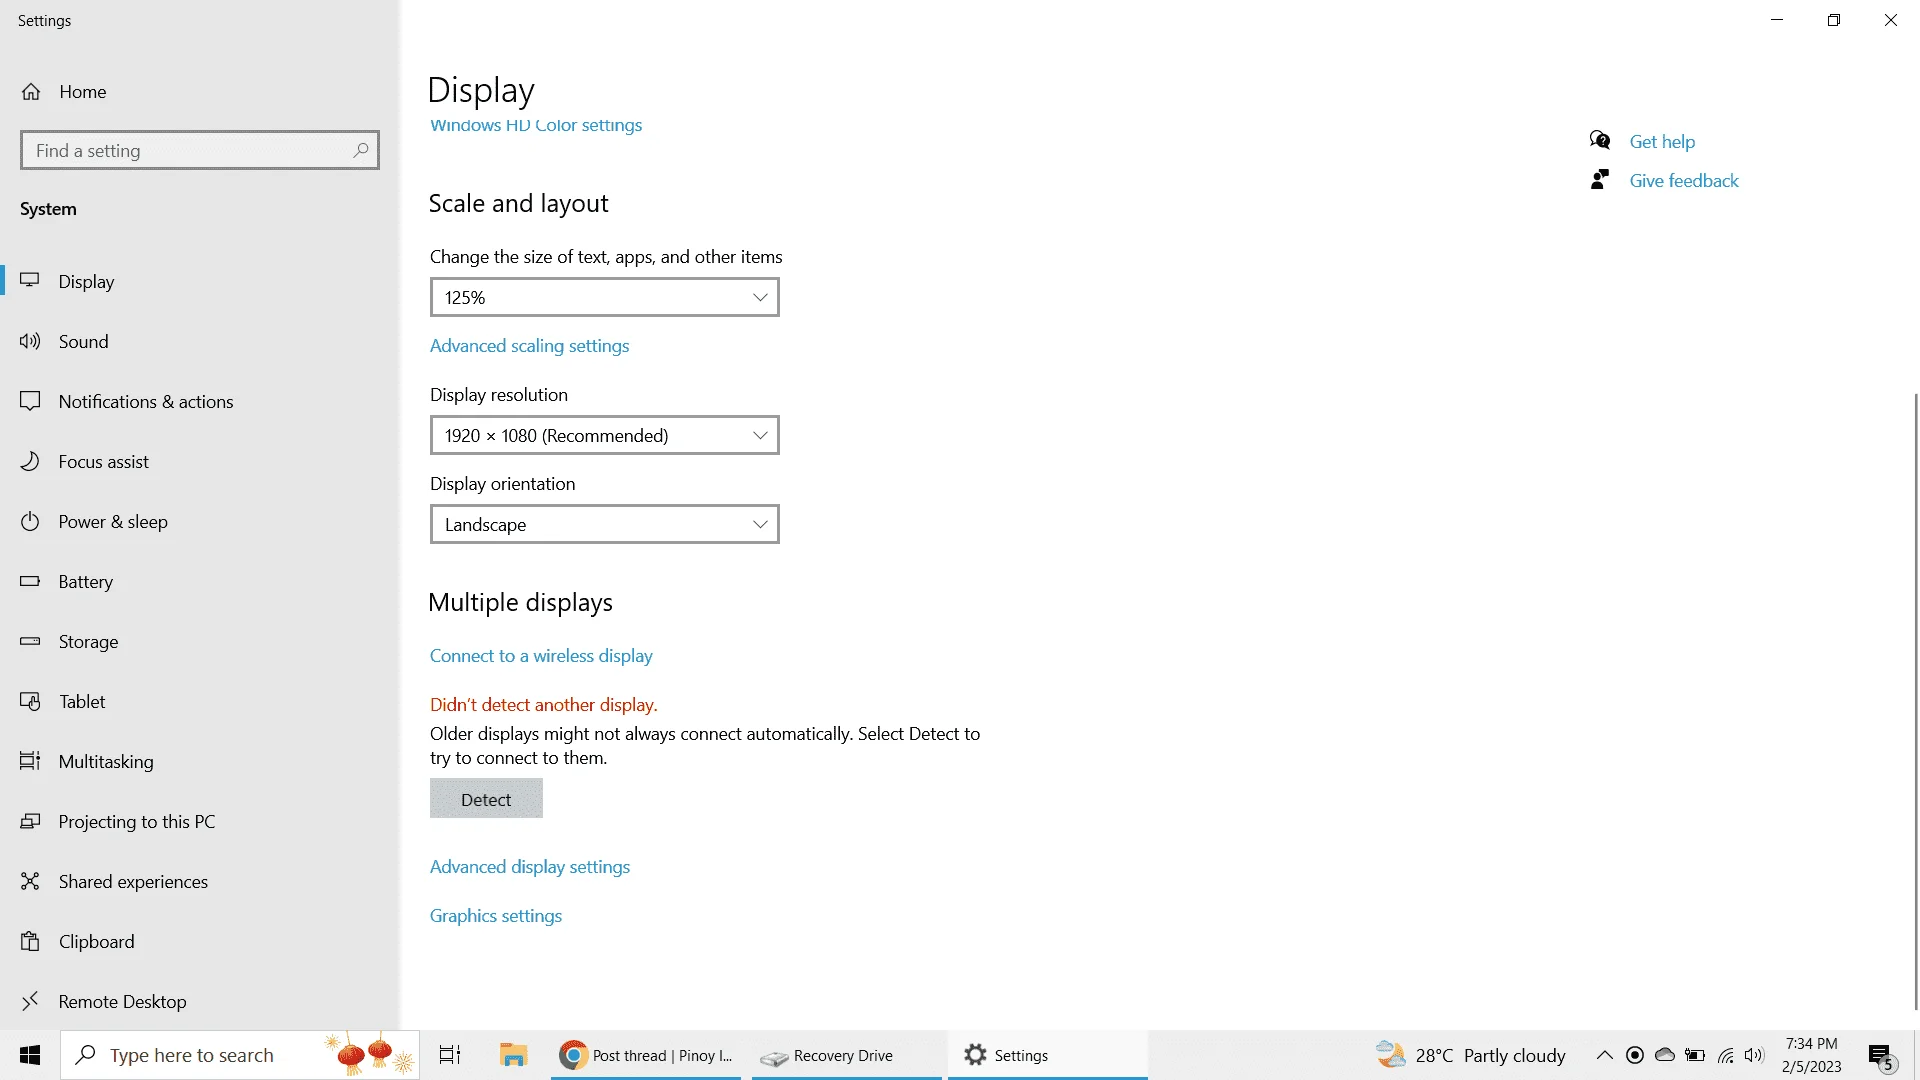
Task: Click the Focus assist moon icon
Action: point(30,461)
